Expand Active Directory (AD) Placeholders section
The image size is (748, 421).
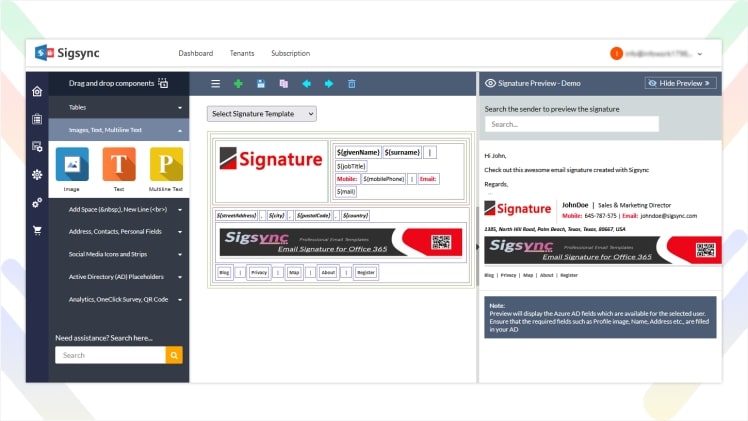(119, 277)
